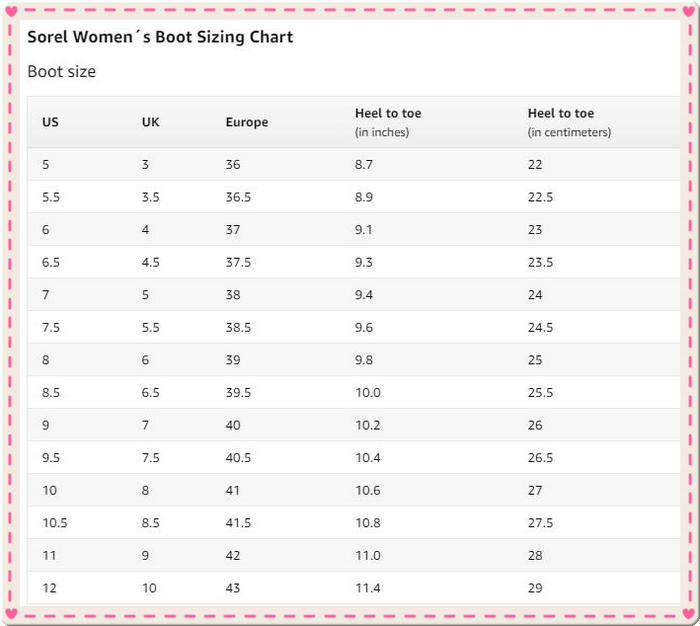Select the Boot size subheading

pos(61,72)
